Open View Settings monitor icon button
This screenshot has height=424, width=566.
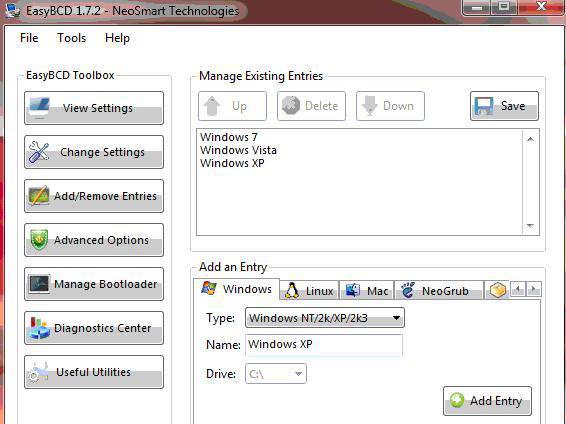[39, 108]
